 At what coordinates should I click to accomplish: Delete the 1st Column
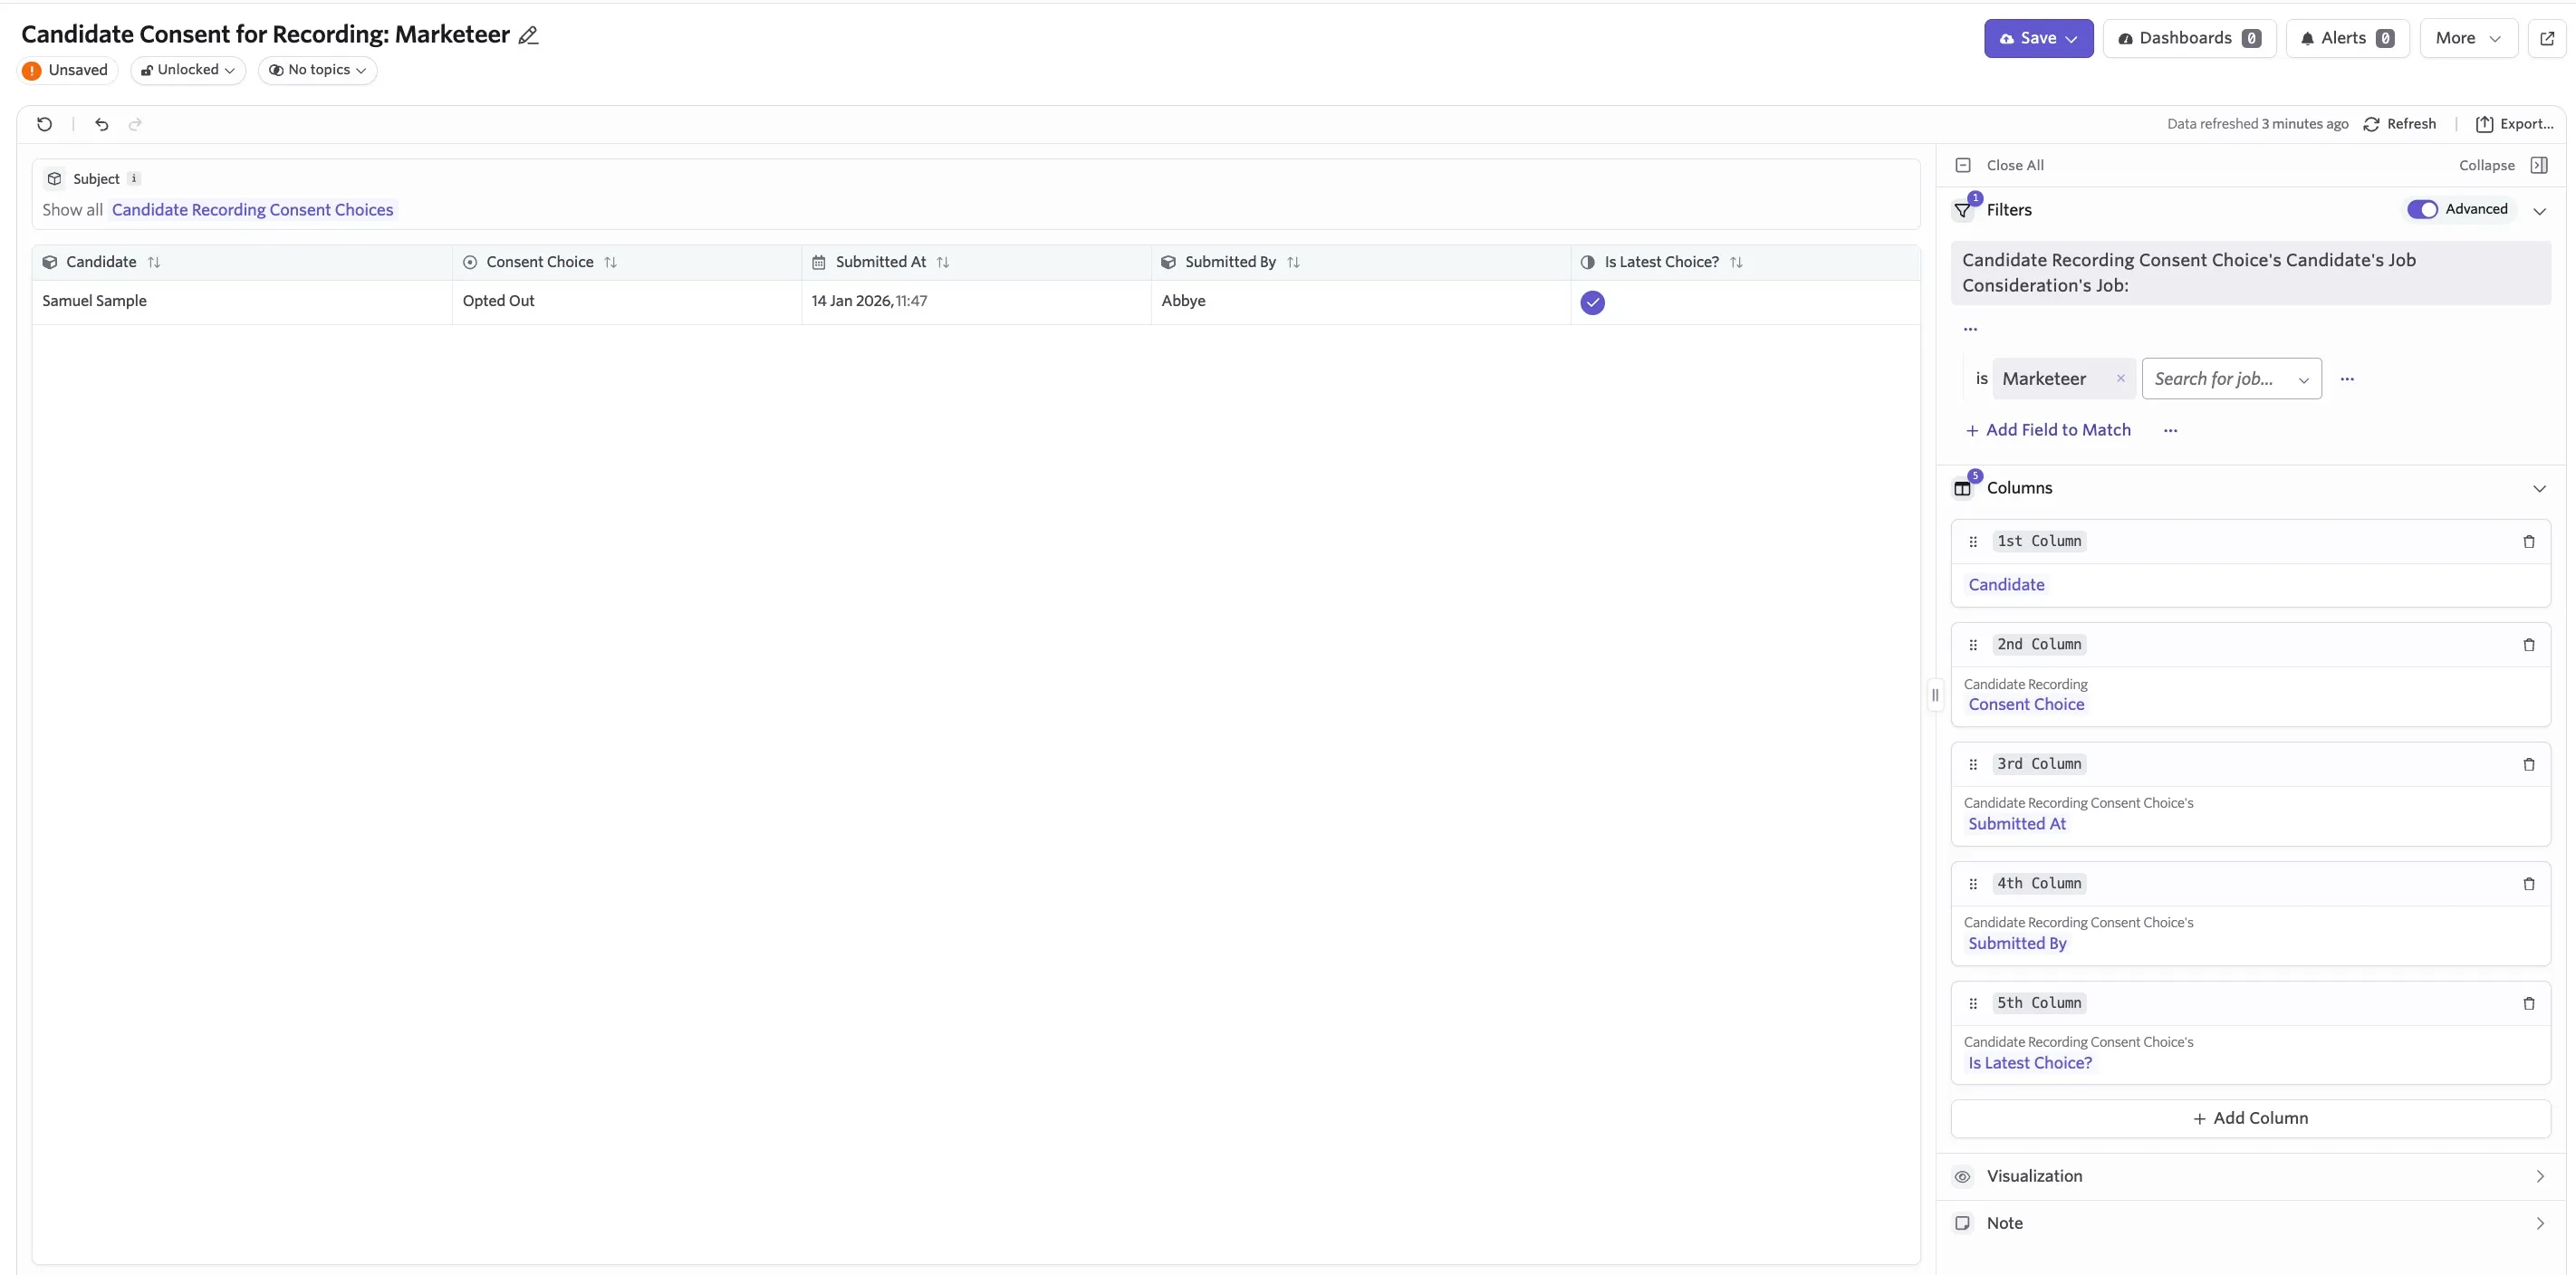click(x=2528, y=541)
